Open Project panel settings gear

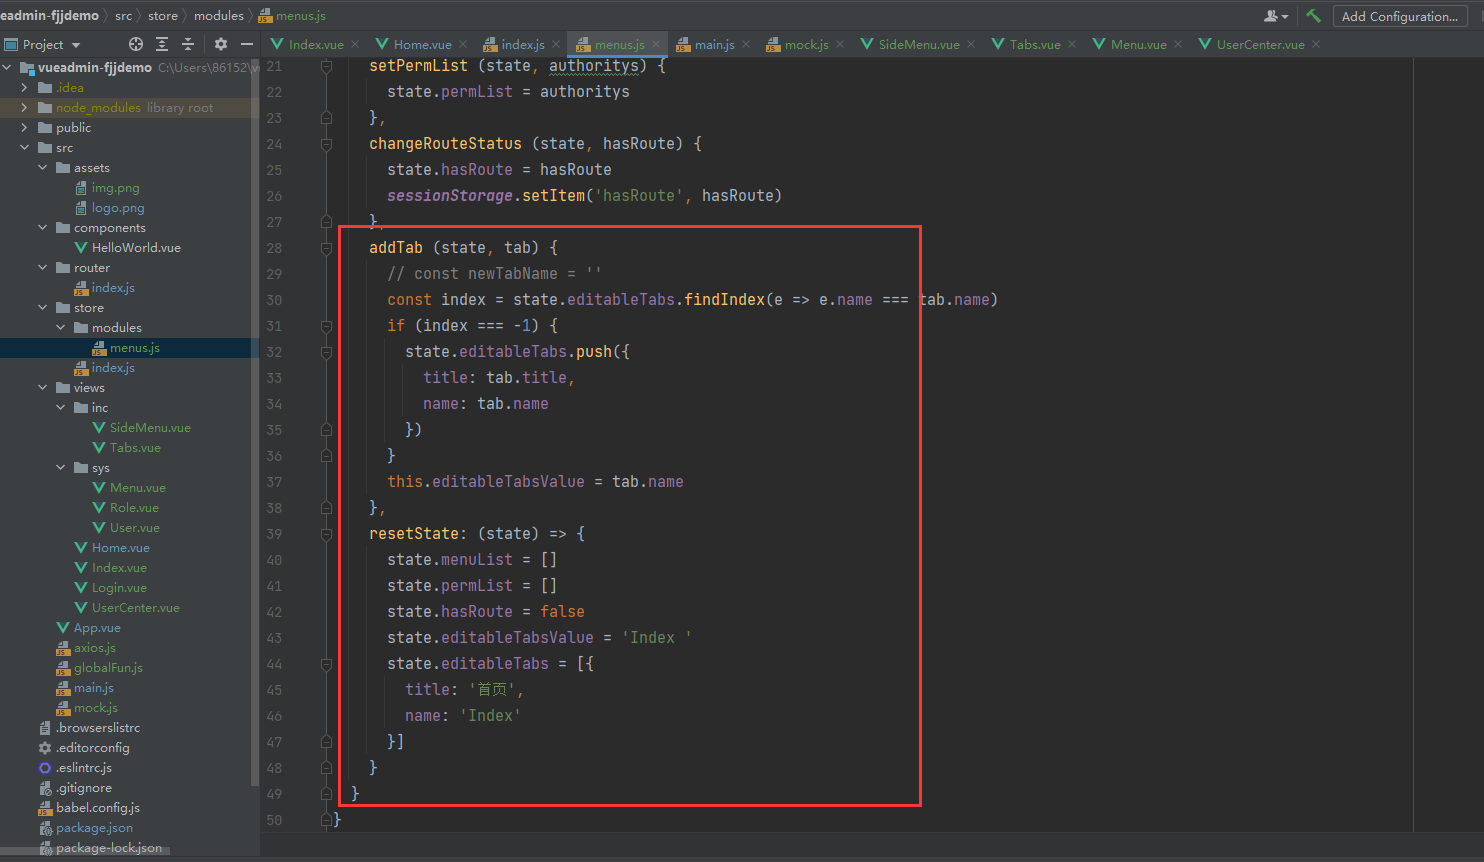221,44
